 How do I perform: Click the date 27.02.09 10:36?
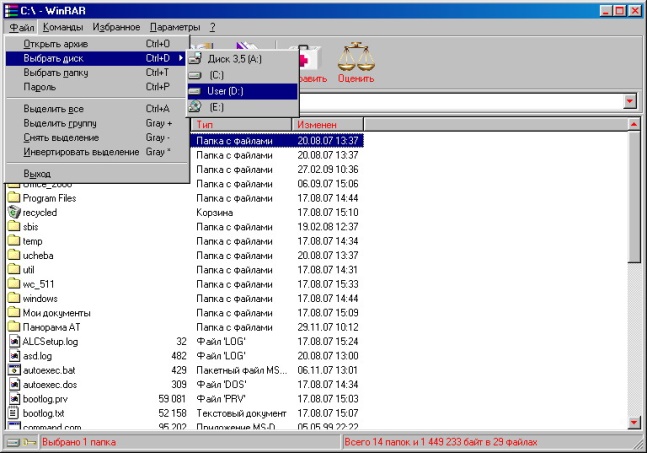(x=328, y=170)
